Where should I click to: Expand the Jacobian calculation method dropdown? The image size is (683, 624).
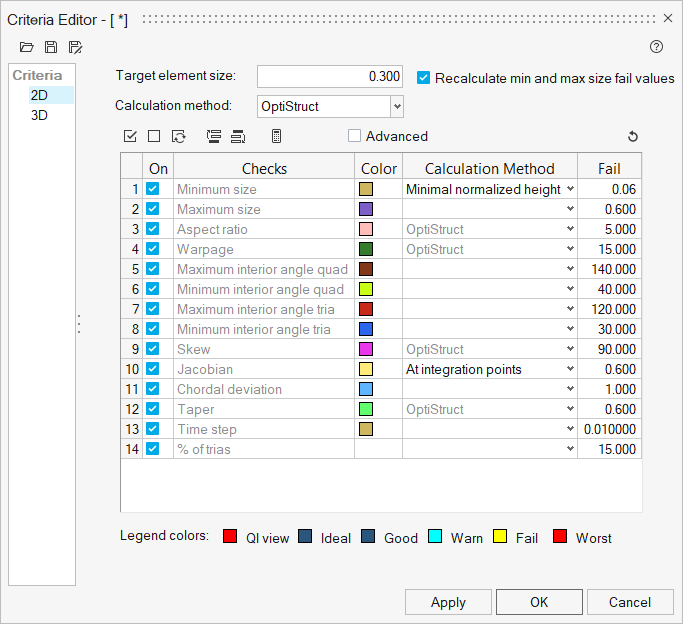coord(570,369)
